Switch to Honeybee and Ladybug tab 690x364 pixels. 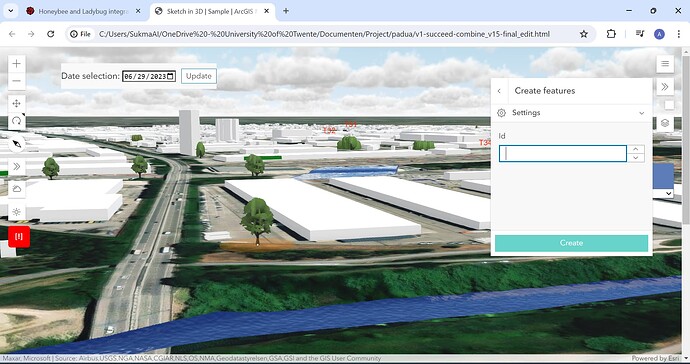[83, 11]
